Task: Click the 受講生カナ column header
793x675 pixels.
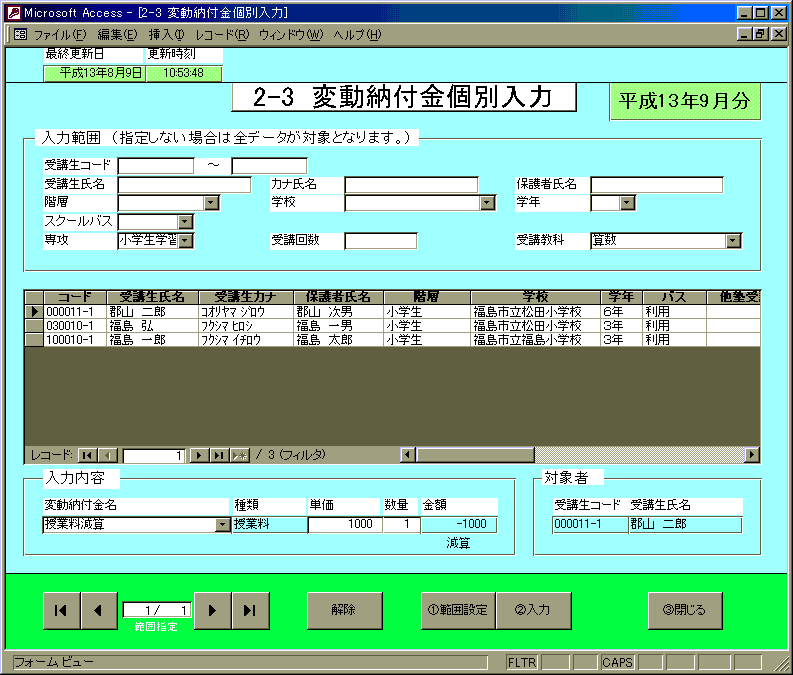Action: pos(246,297)
